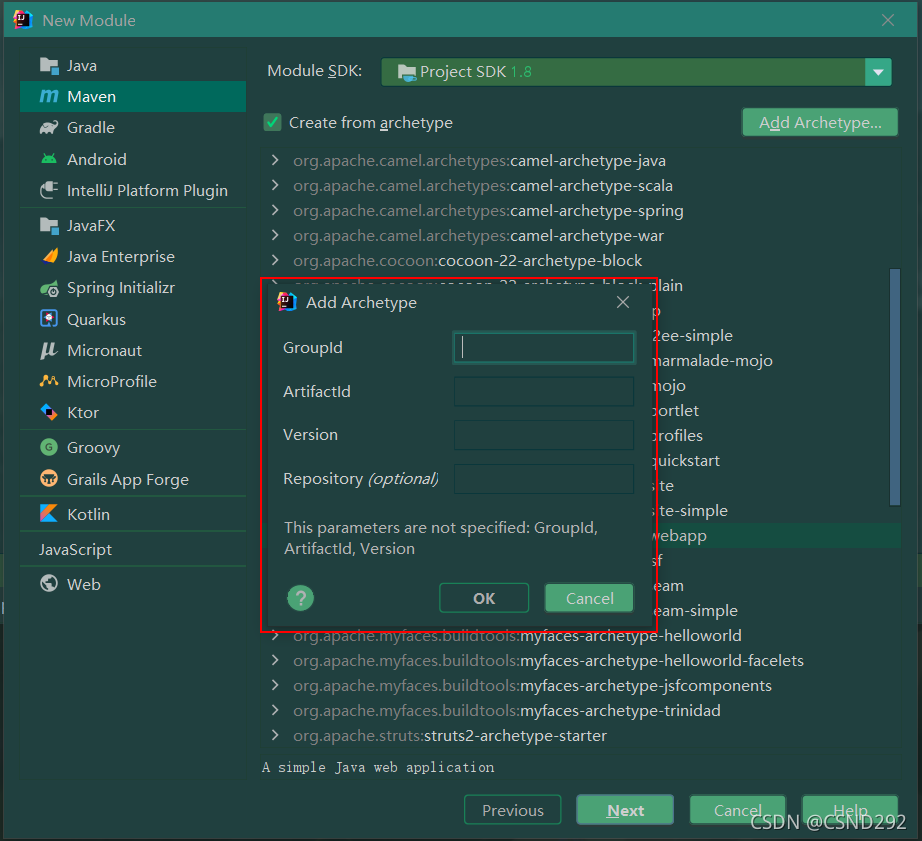The image size is (922, 841).
Task: Click the Maven 'm' icon
Action: pyautogui.click(x=49, y=96)
